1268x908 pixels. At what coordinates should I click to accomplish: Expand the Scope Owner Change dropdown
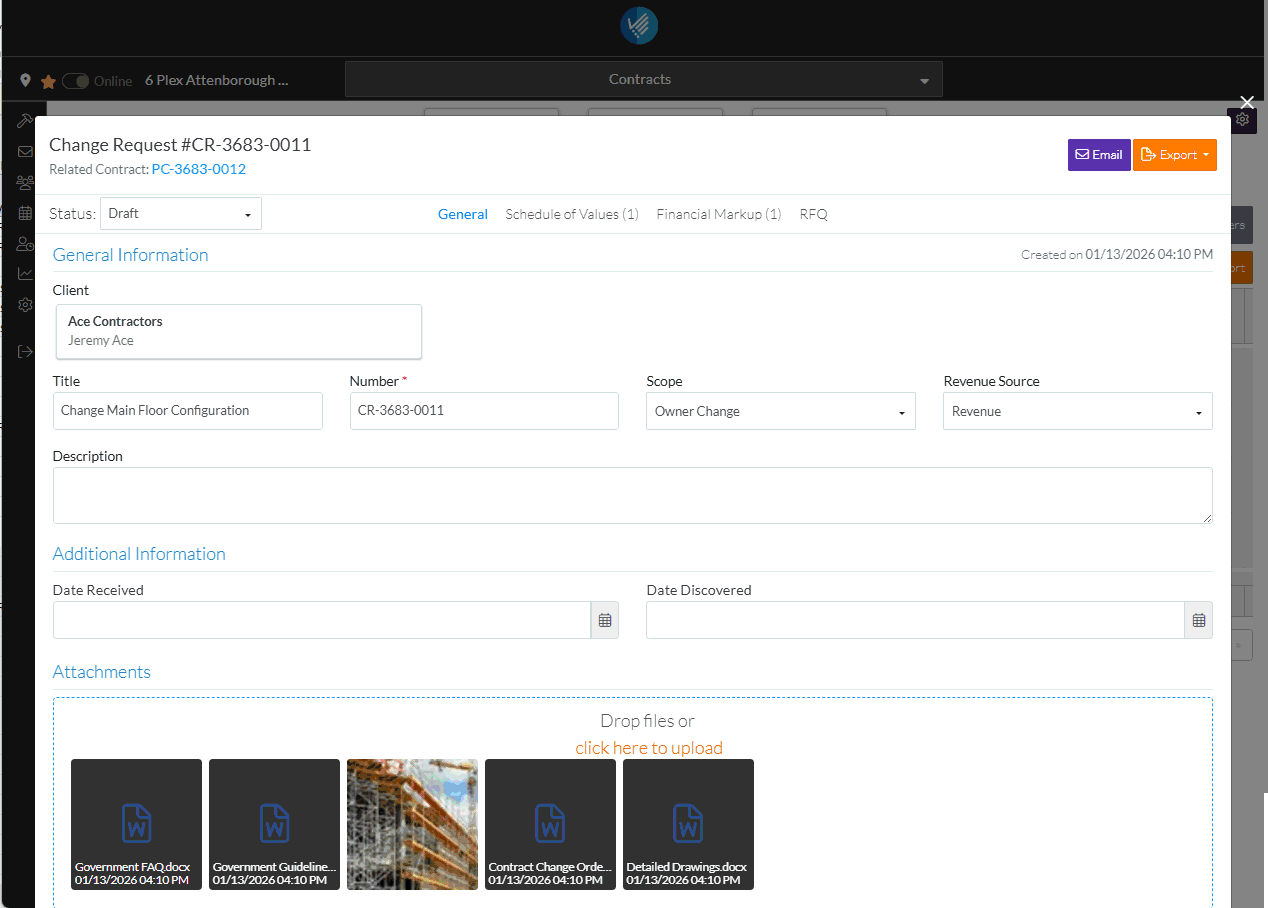[x=780, y=411]
